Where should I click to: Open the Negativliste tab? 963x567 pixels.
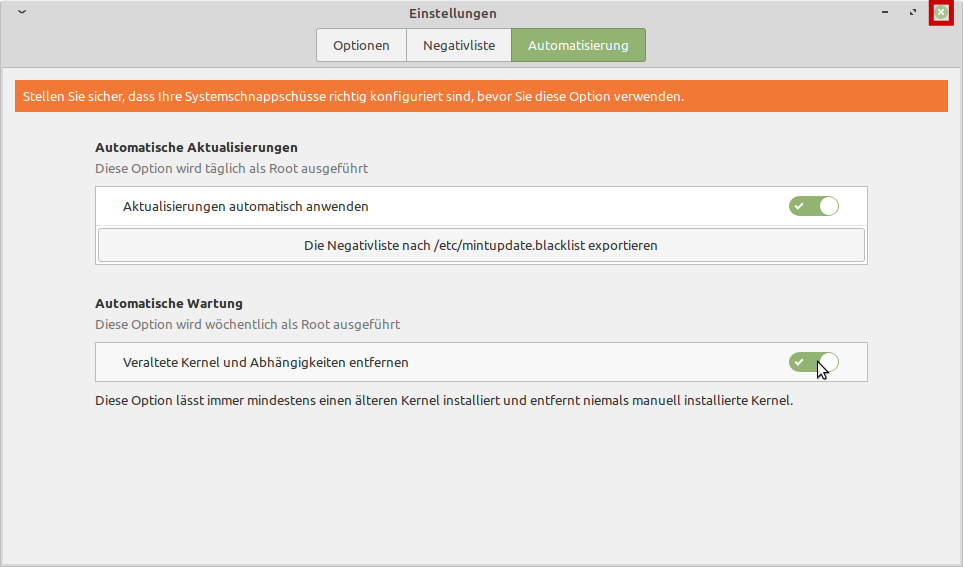[x=458, y=45]
